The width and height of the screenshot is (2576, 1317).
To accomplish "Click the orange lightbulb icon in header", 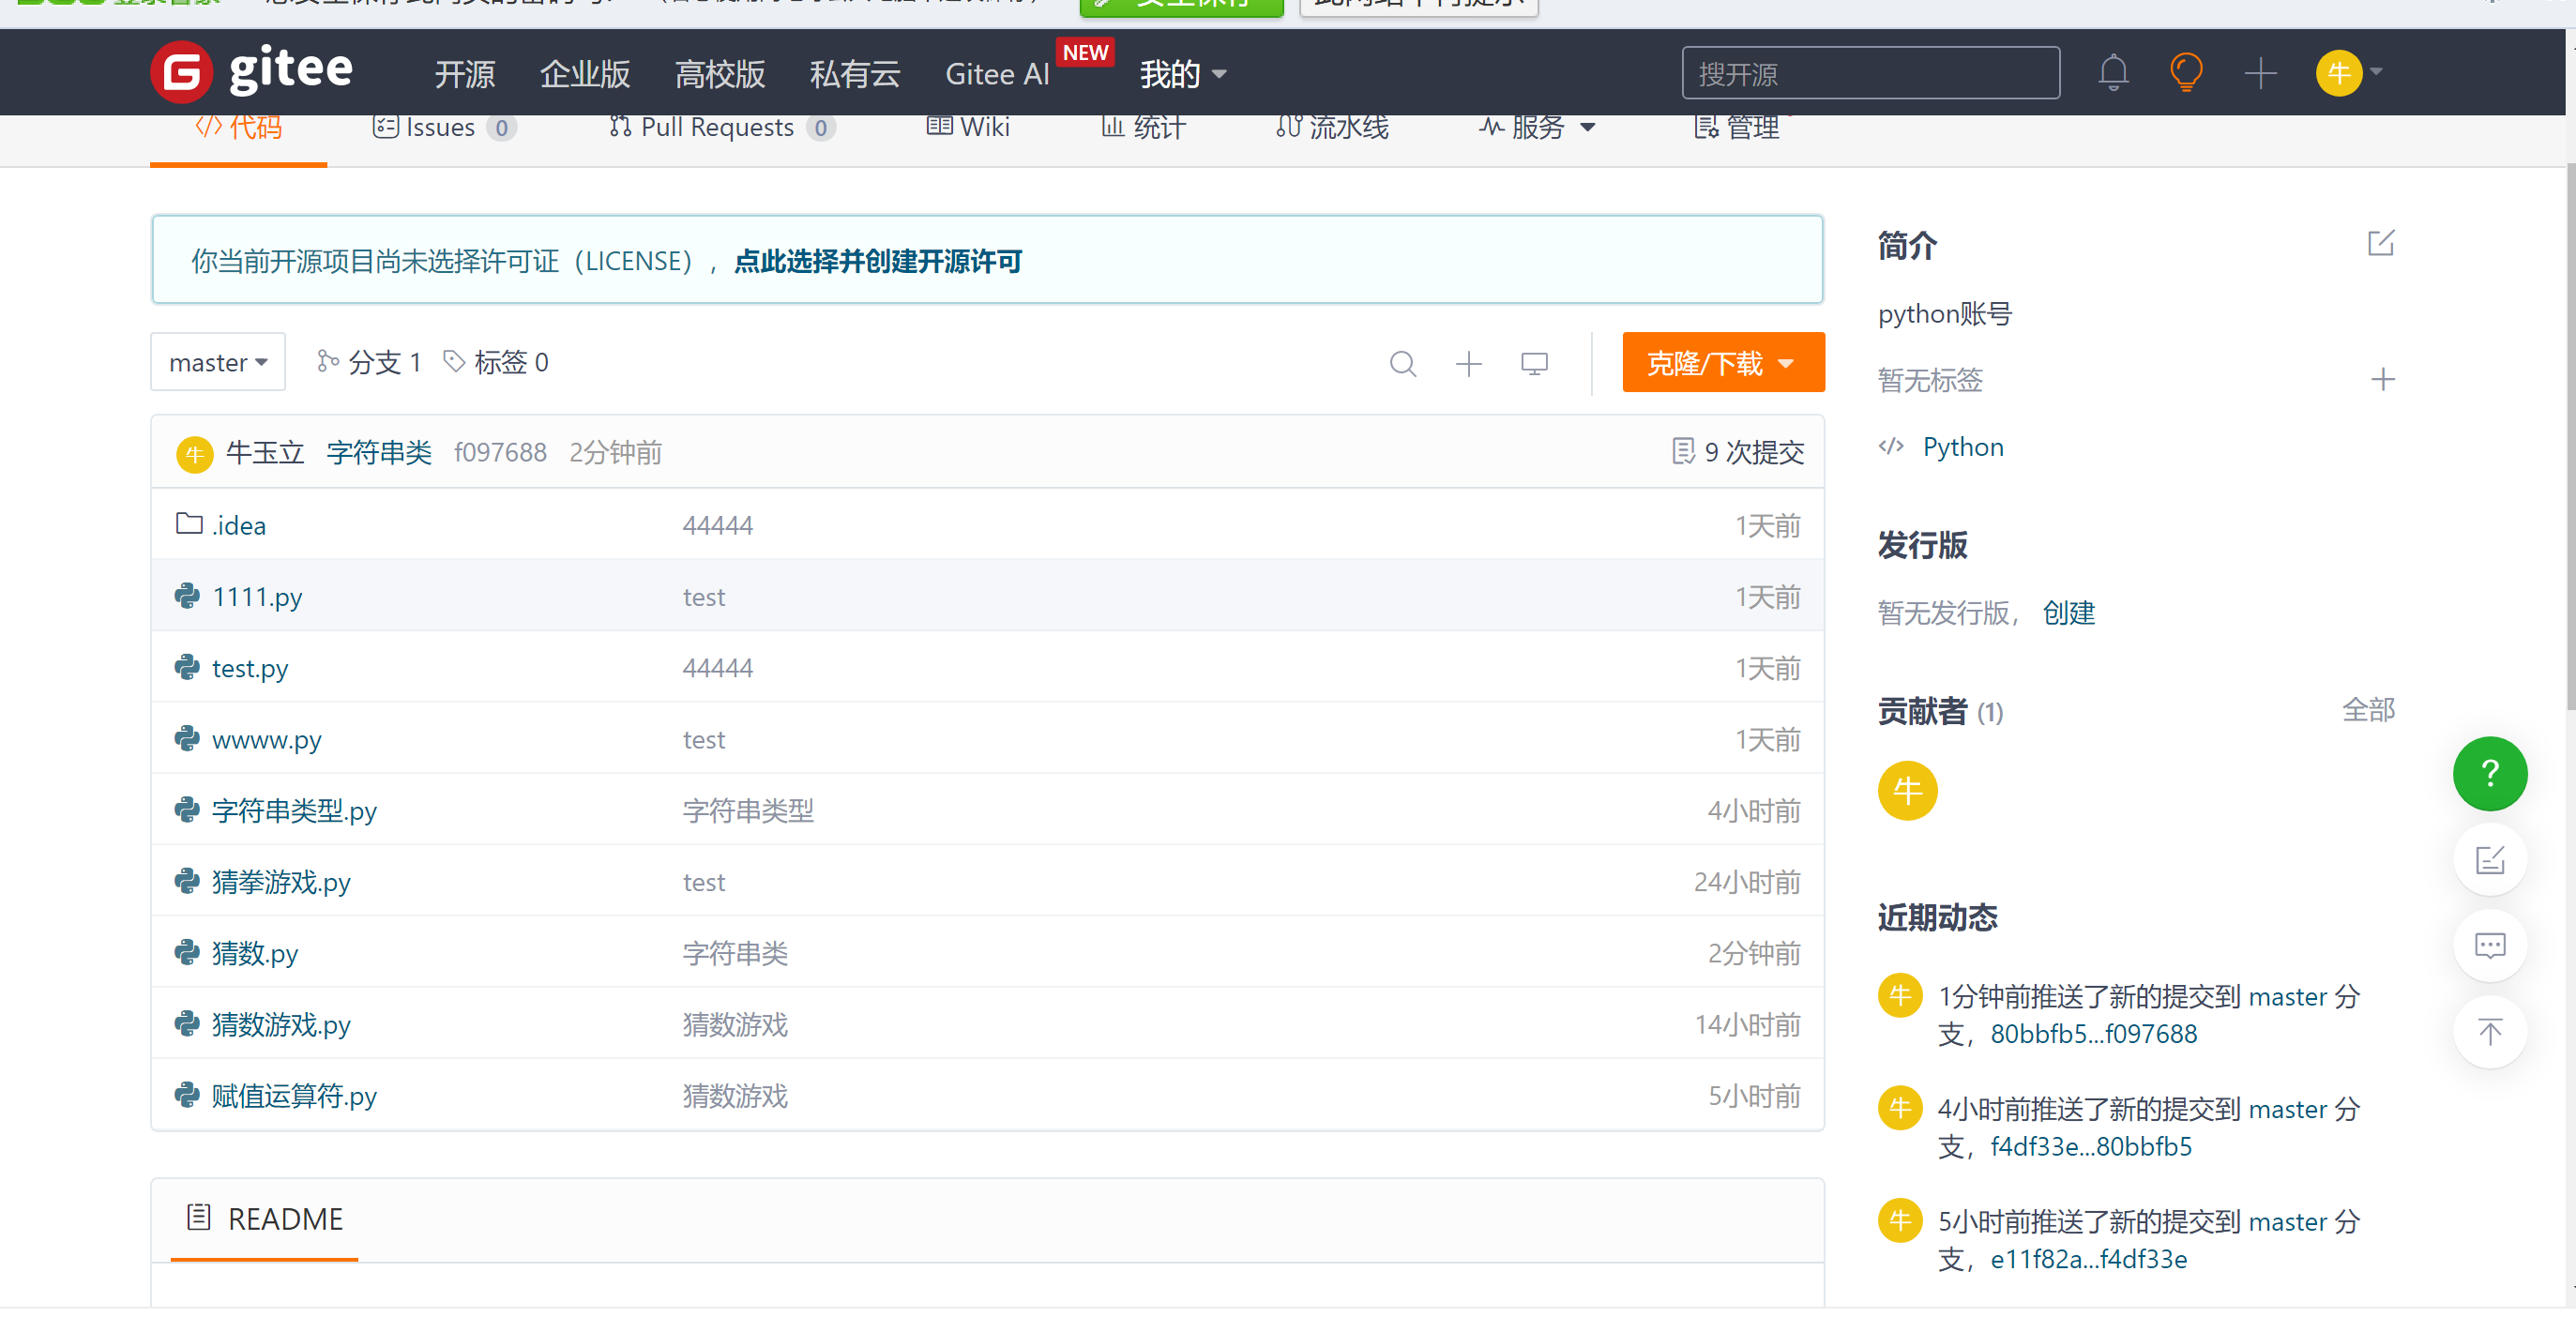I will point(2185,73).
